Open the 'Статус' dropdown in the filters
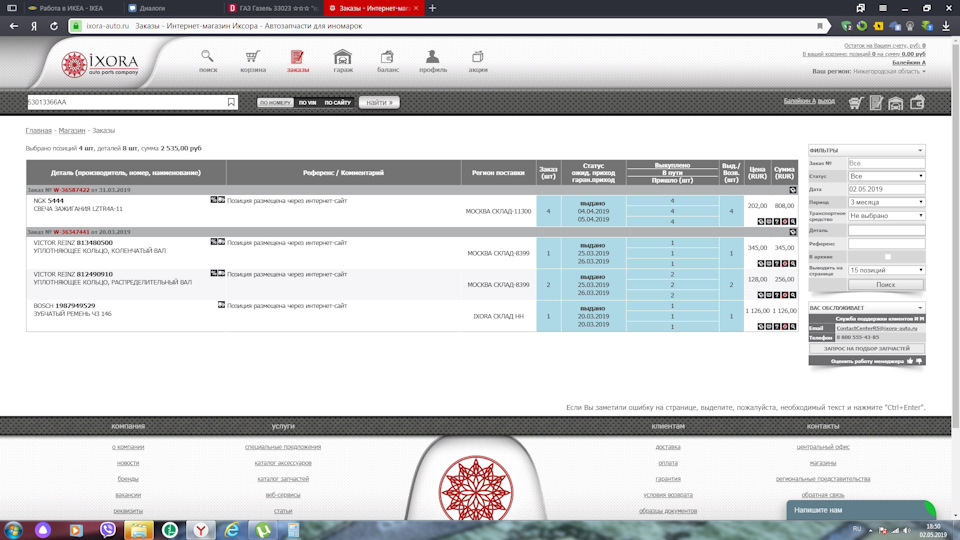960x540 pixels. [886, 176]
